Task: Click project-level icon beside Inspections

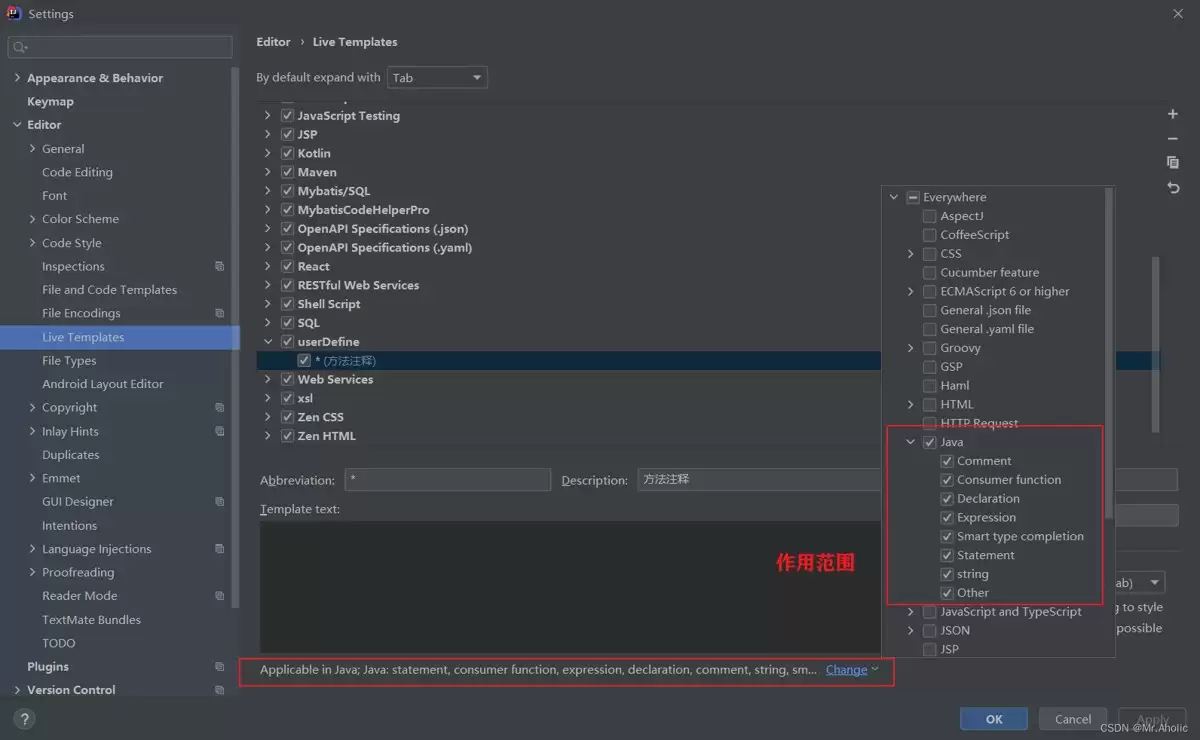Action: tap(220, 267)
